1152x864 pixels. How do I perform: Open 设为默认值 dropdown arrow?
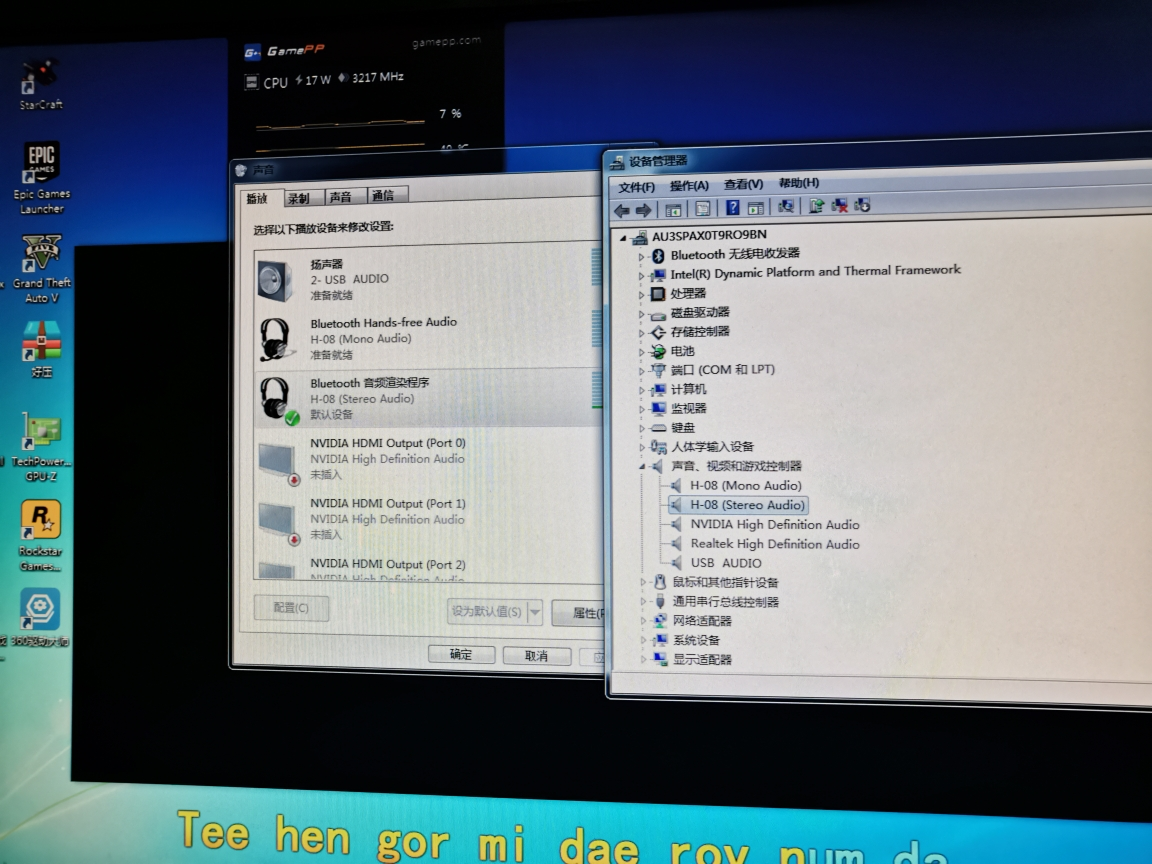(536, 611)
